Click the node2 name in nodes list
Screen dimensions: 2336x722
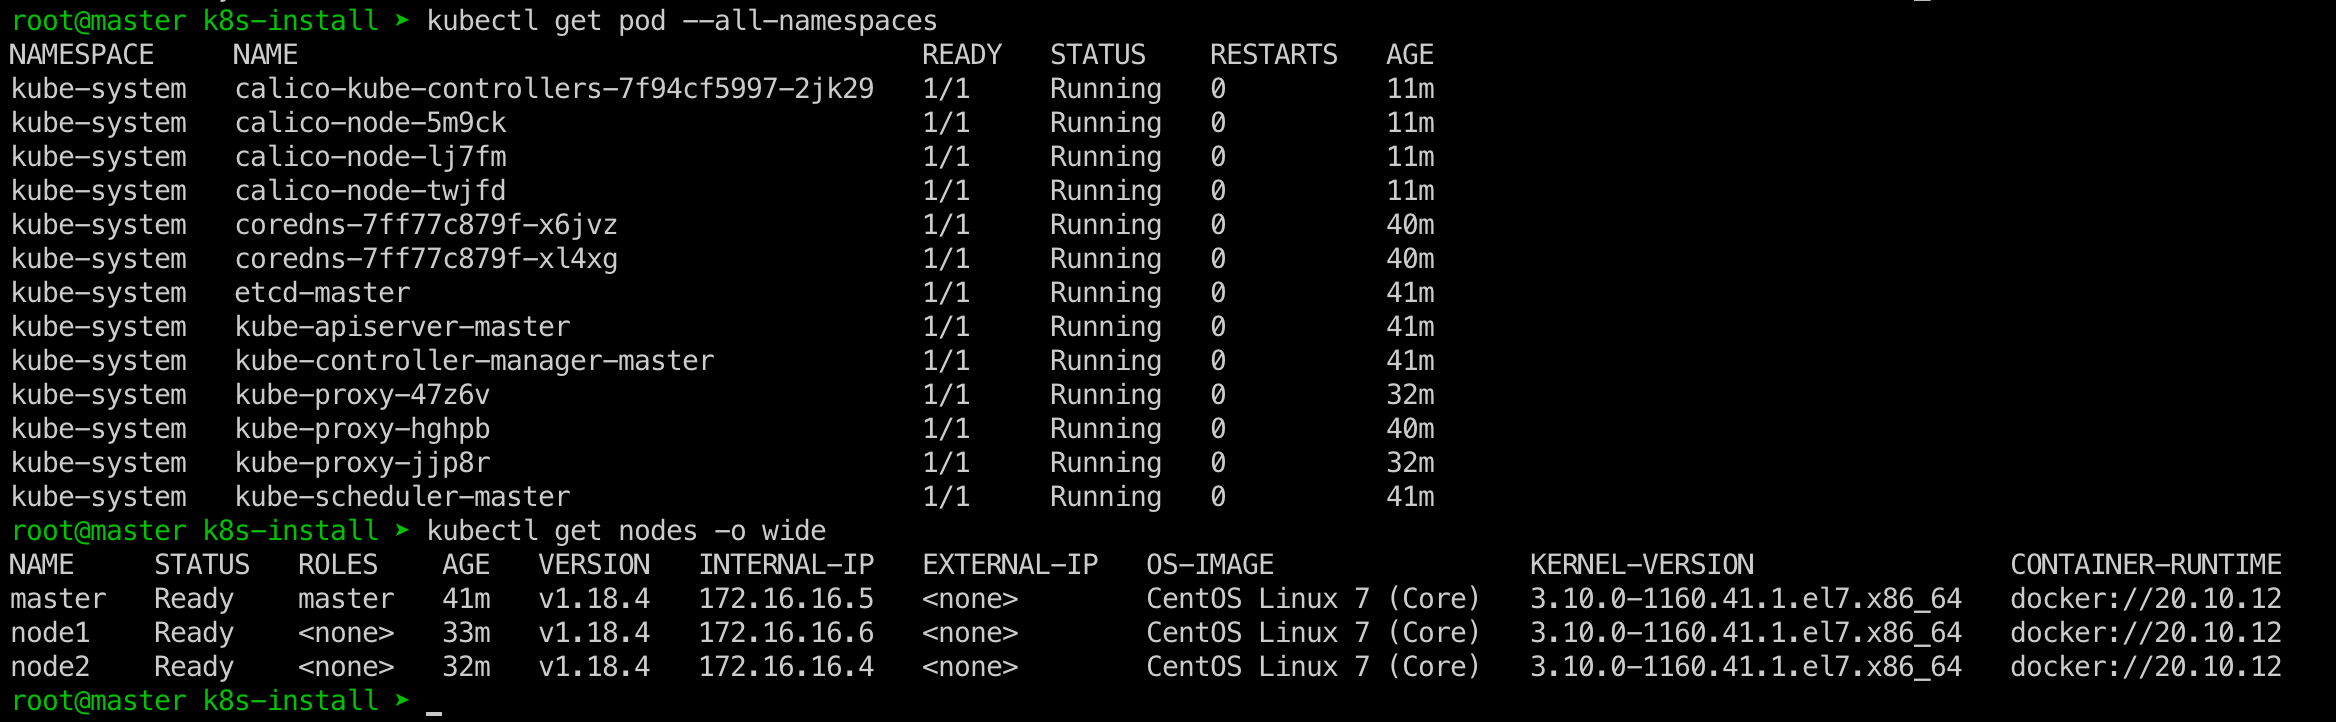[x=50, y=667]
